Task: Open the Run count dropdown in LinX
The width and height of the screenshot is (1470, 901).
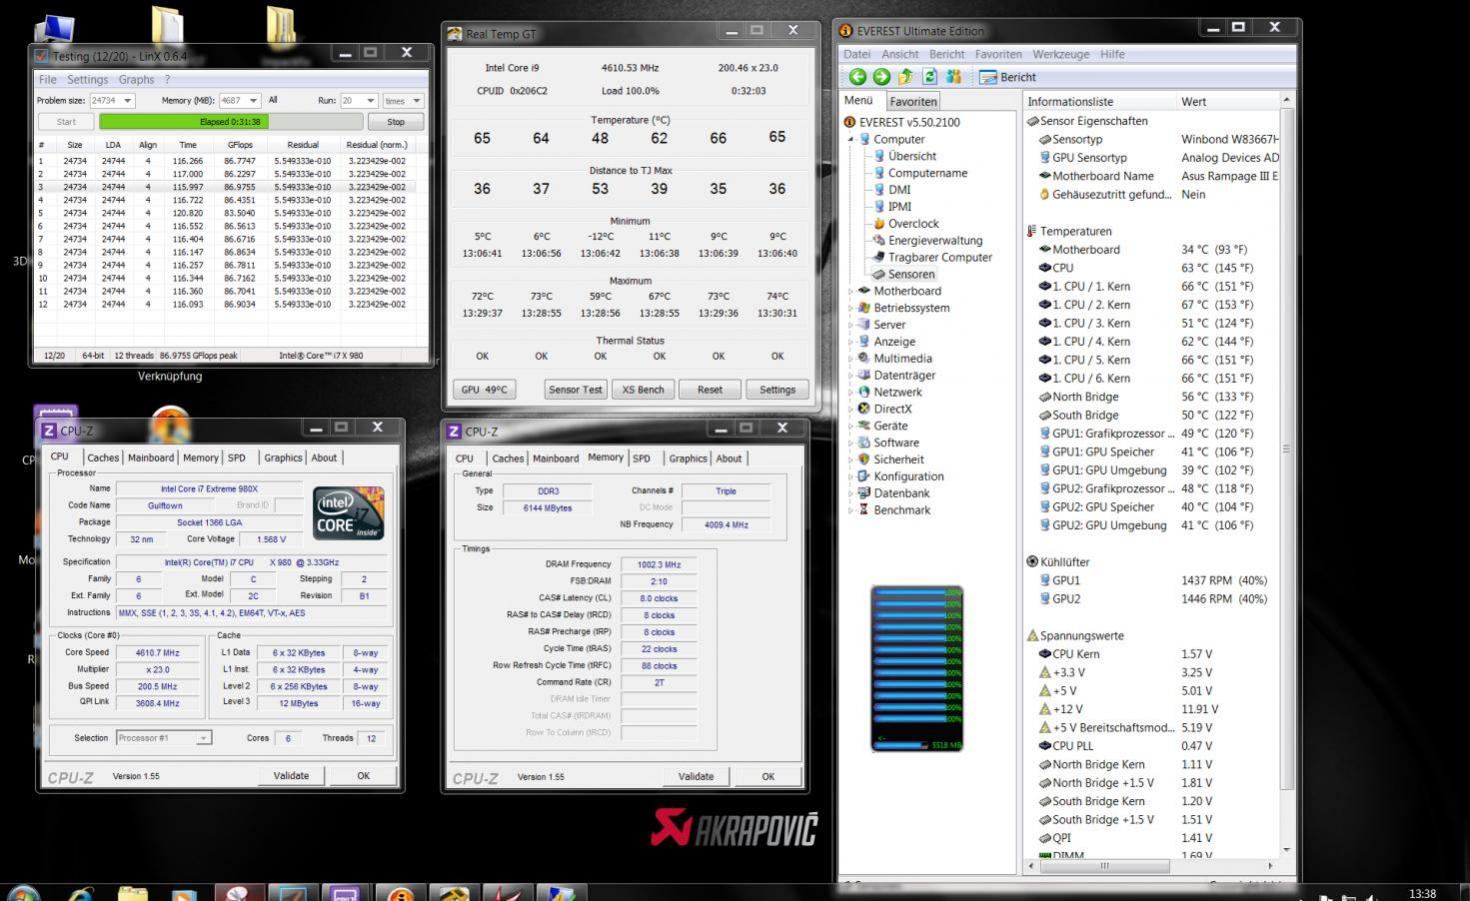Action: pyautogui.click(x=371, y=100)
